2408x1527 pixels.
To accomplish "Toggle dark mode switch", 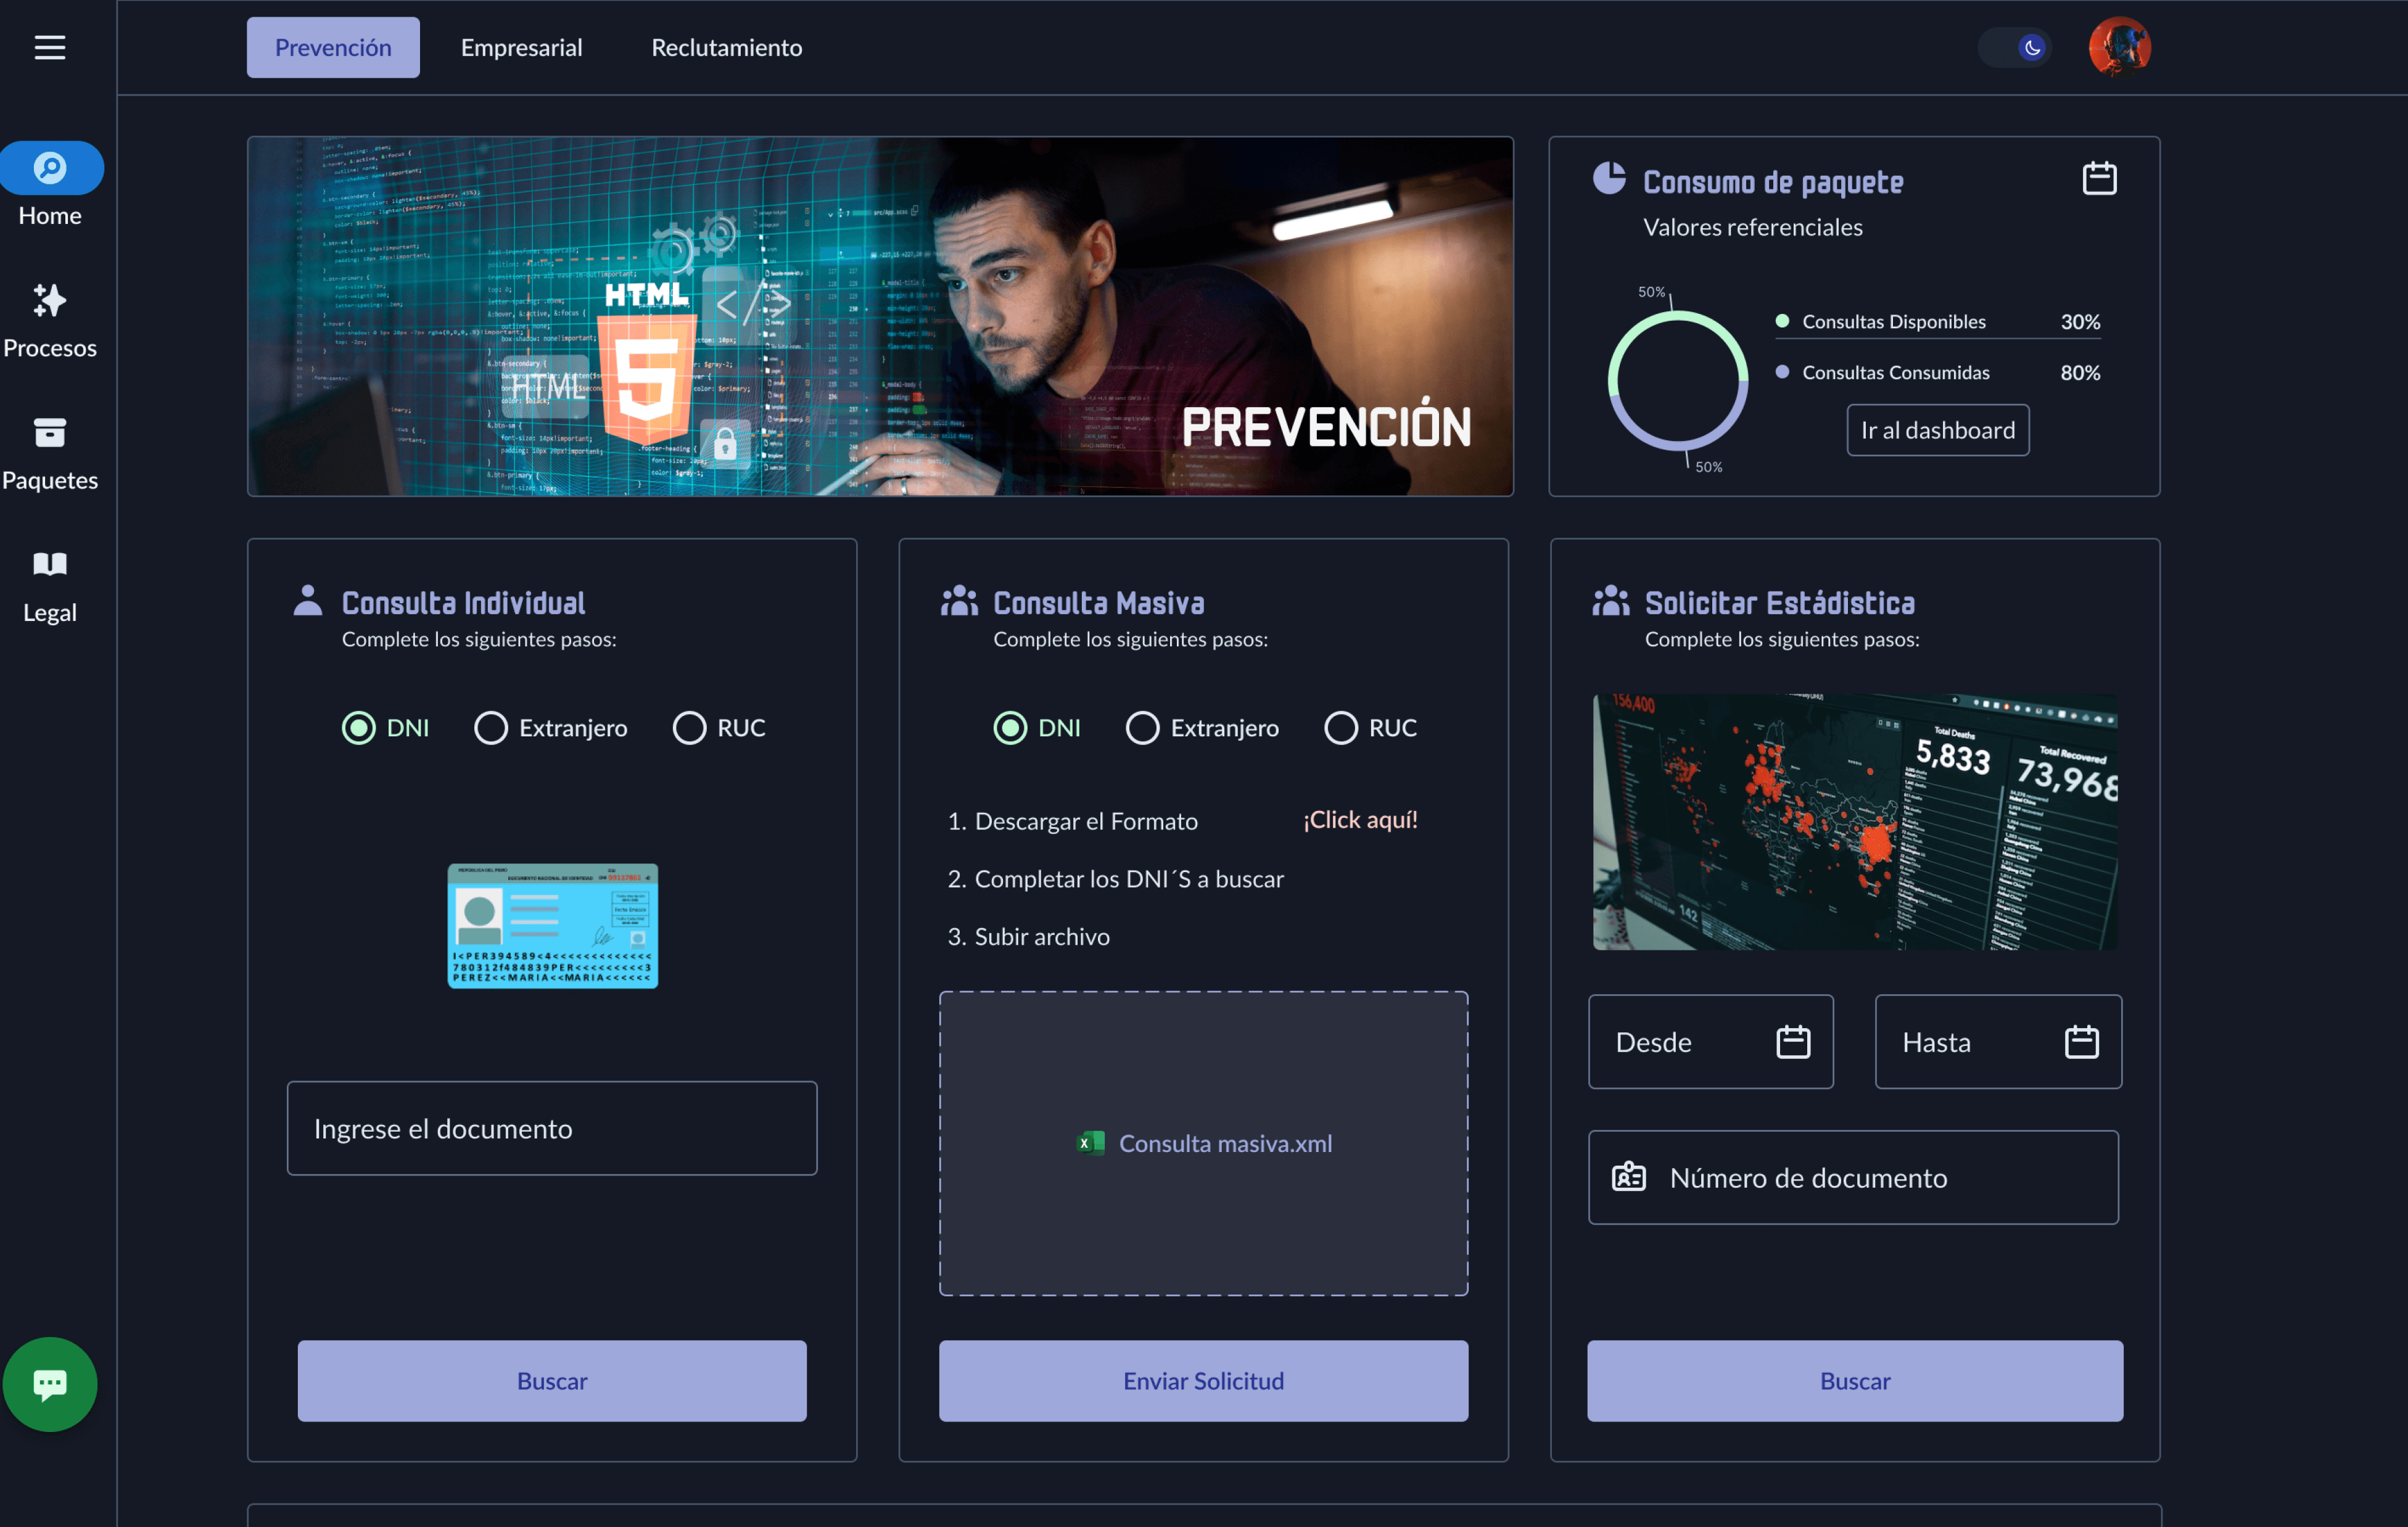I will (x=2014, y=46).
